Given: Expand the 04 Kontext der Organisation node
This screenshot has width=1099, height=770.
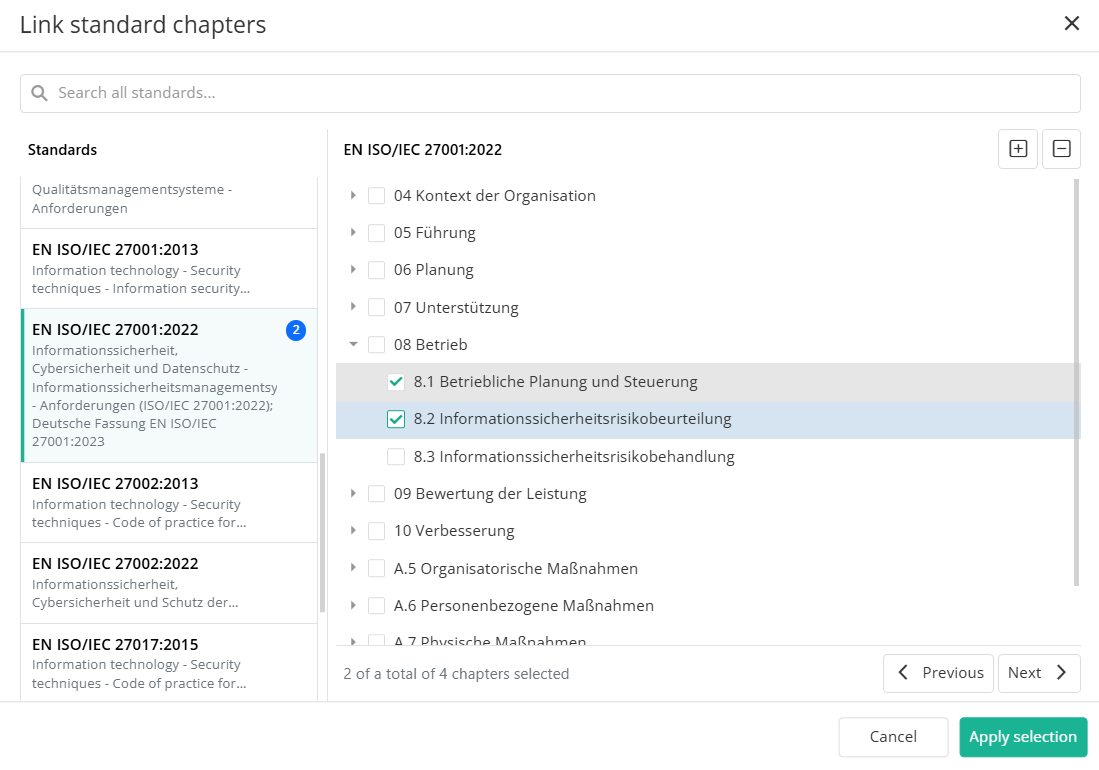Looking at the screenshot, I should [353, 195].
